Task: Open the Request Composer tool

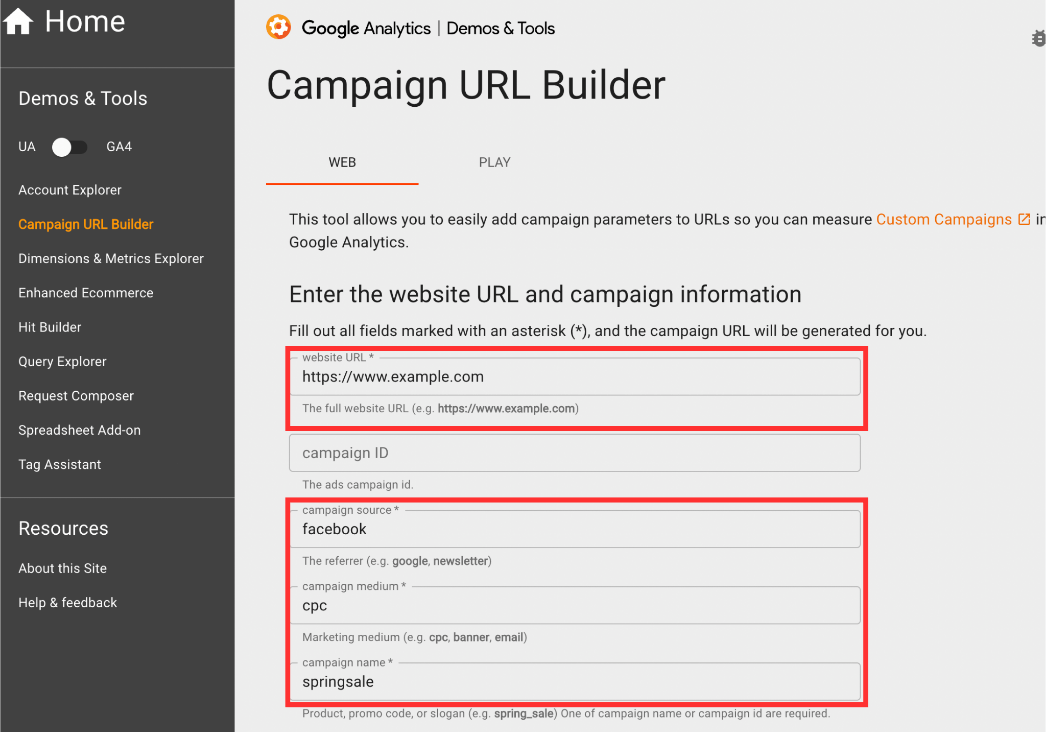Action: click(x=76, y=396)
